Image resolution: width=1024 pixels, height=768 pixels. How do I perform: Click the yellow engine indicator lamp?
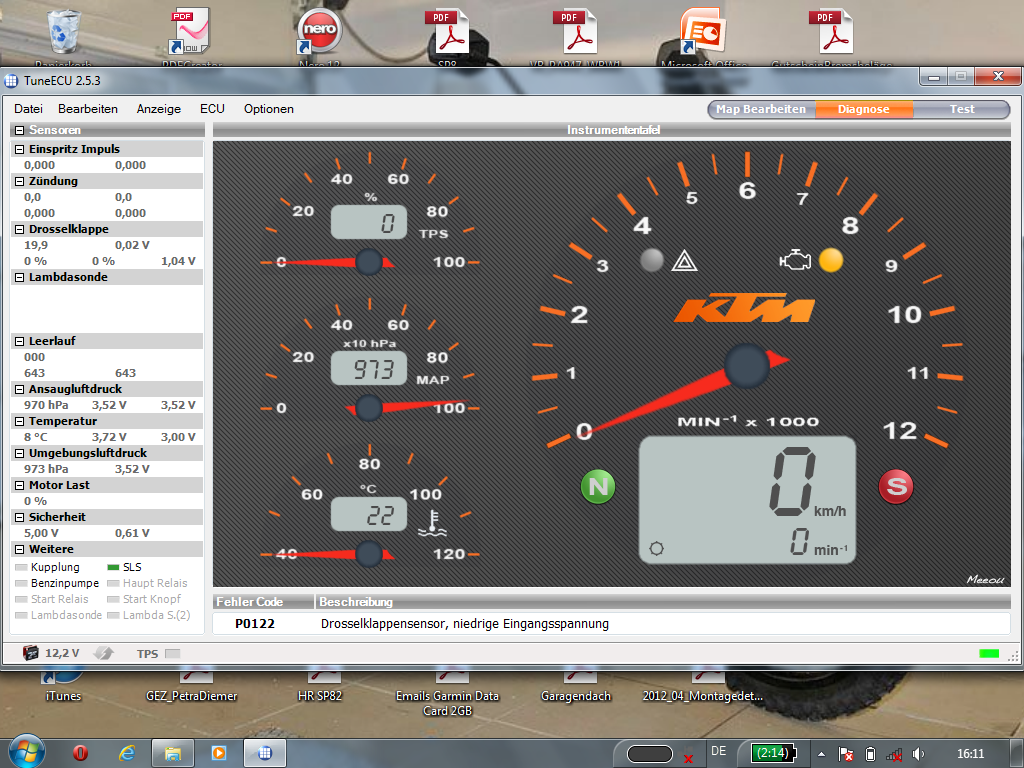coord(830,261)
